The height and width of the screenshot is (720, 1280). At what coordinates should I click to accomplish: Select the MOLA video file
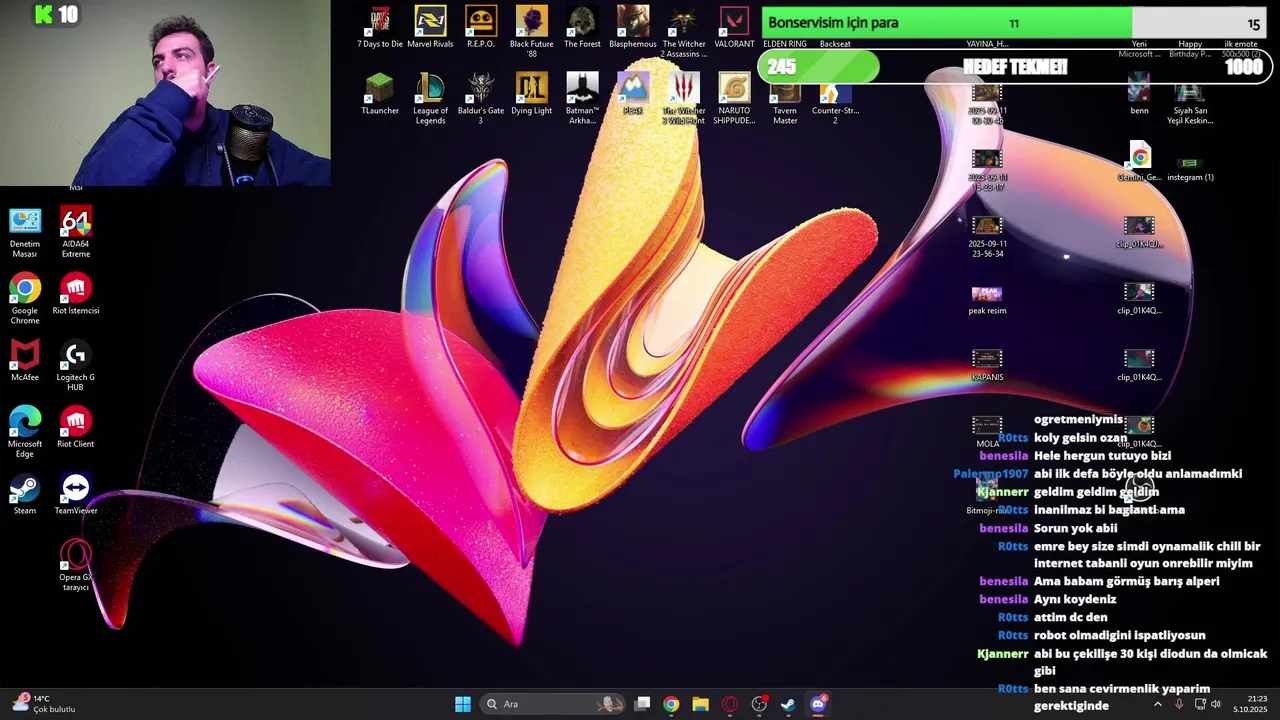tap(987, 432)
